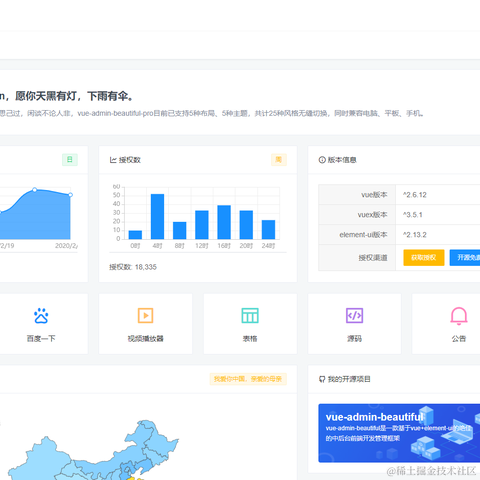Select the 24时 bar in chart
Viewport: 480px width, 480px height.
268,229
